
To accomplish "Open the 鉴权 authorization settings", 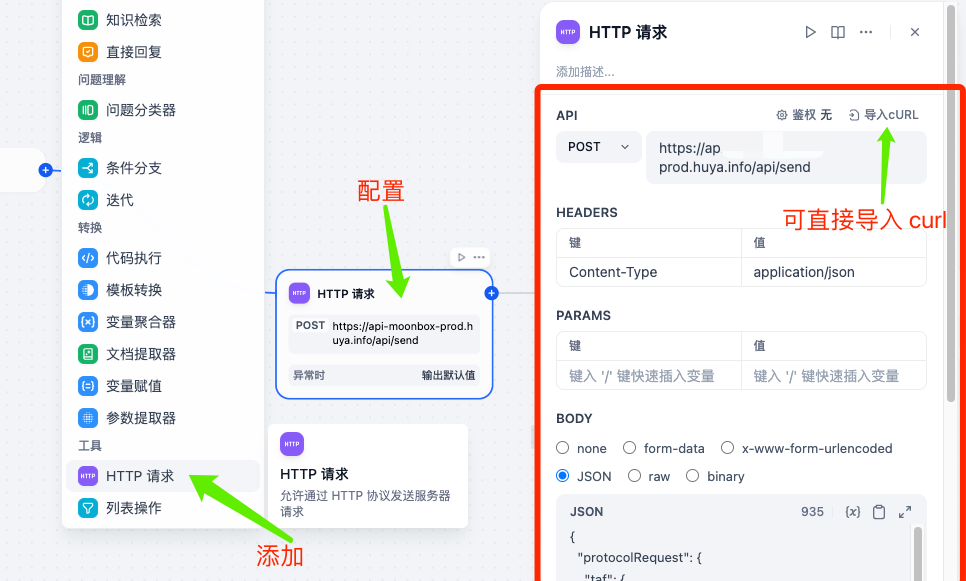I will coord(804,115).
